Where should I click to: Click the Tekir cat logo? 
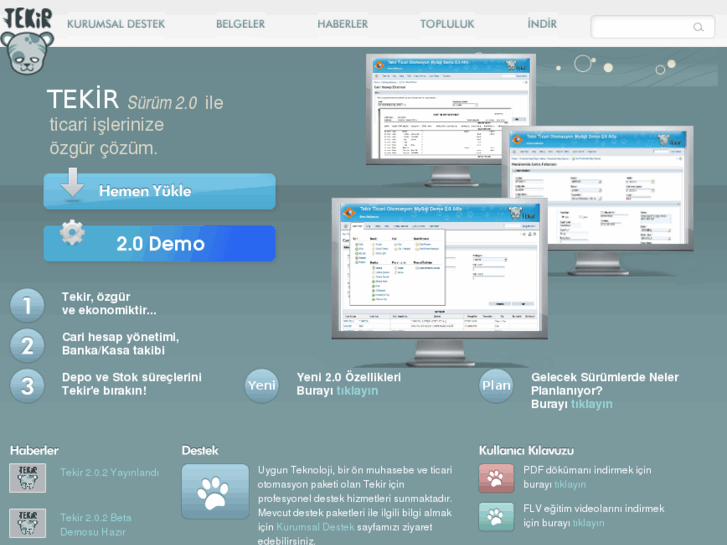(27, 41)
